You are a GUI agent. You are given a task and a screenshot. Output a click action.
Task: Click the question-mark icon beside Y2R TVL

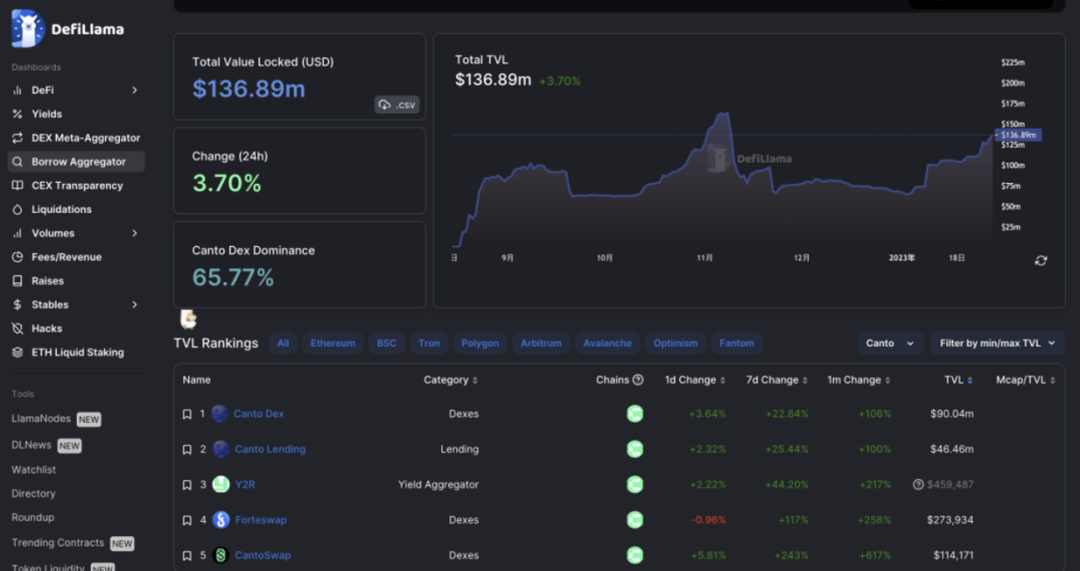click(x=917, y=484)
